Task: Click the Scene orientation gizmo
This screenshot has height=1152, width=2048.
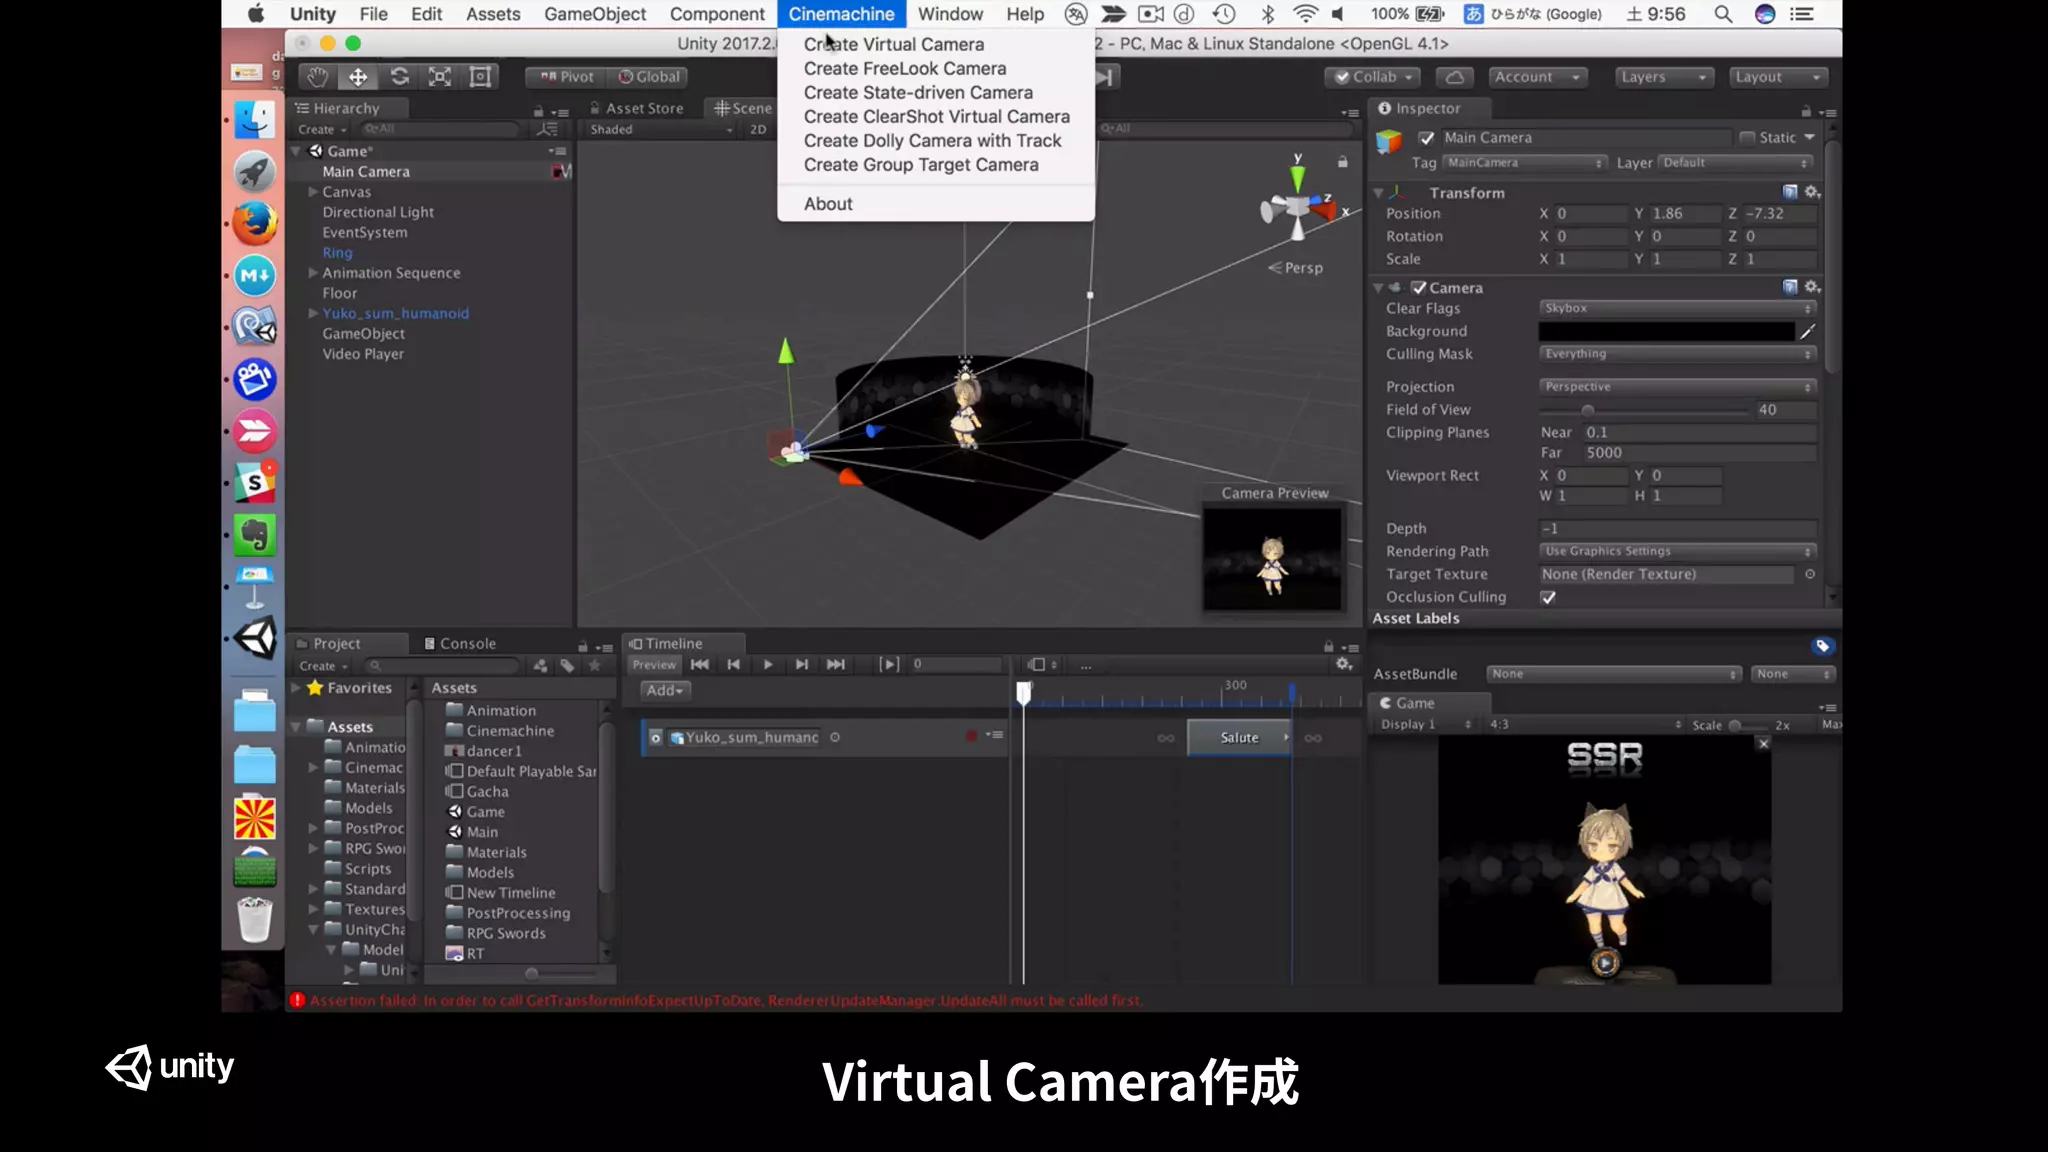Action: coord(1297,206)
